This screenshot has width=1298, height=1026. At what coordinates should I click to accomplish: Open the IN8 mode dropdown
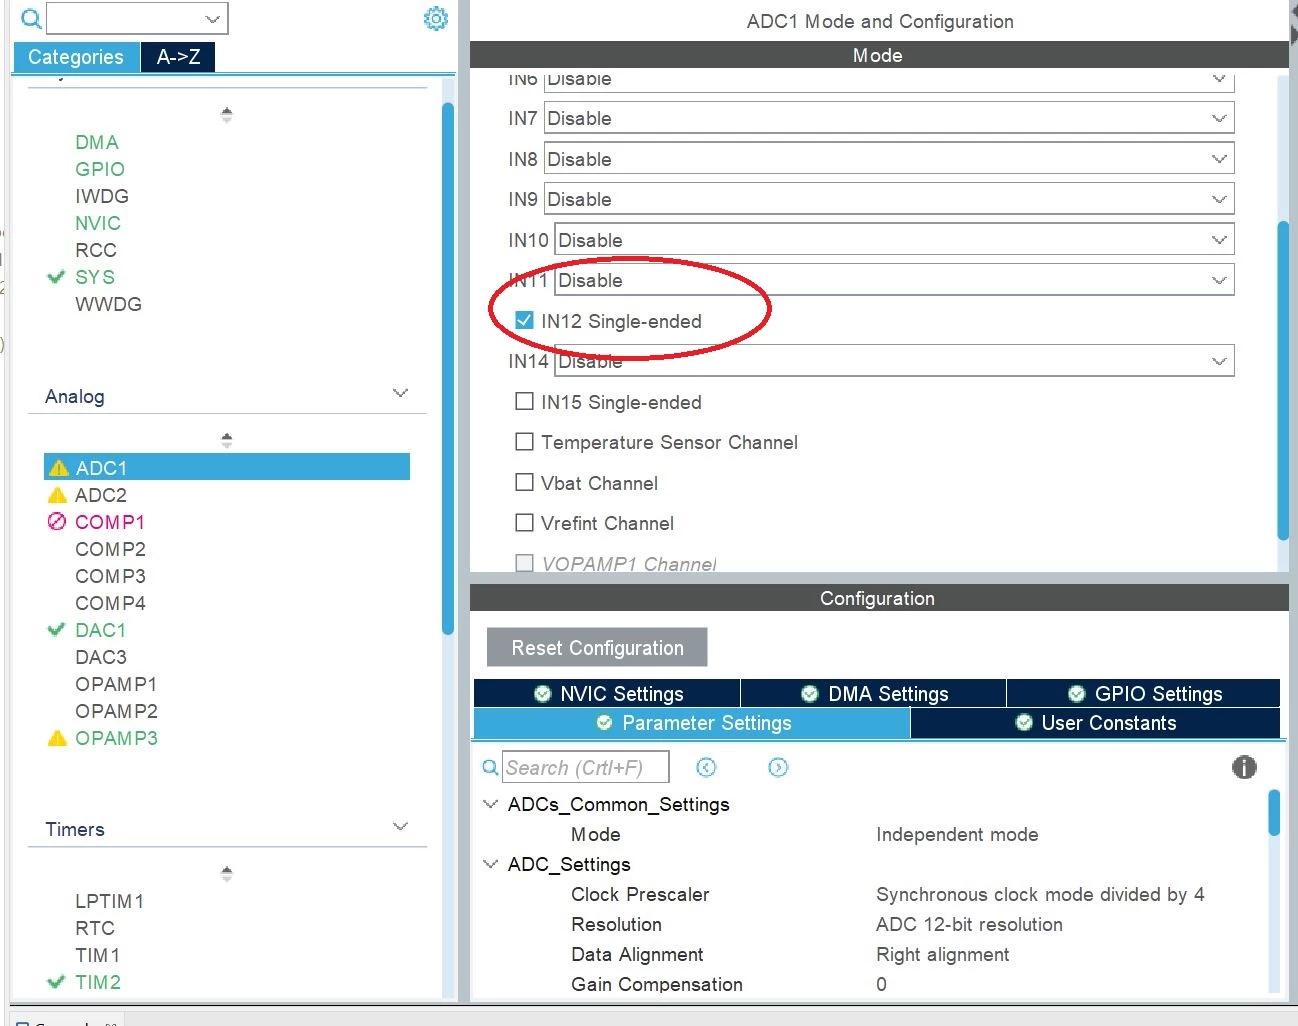889,159
